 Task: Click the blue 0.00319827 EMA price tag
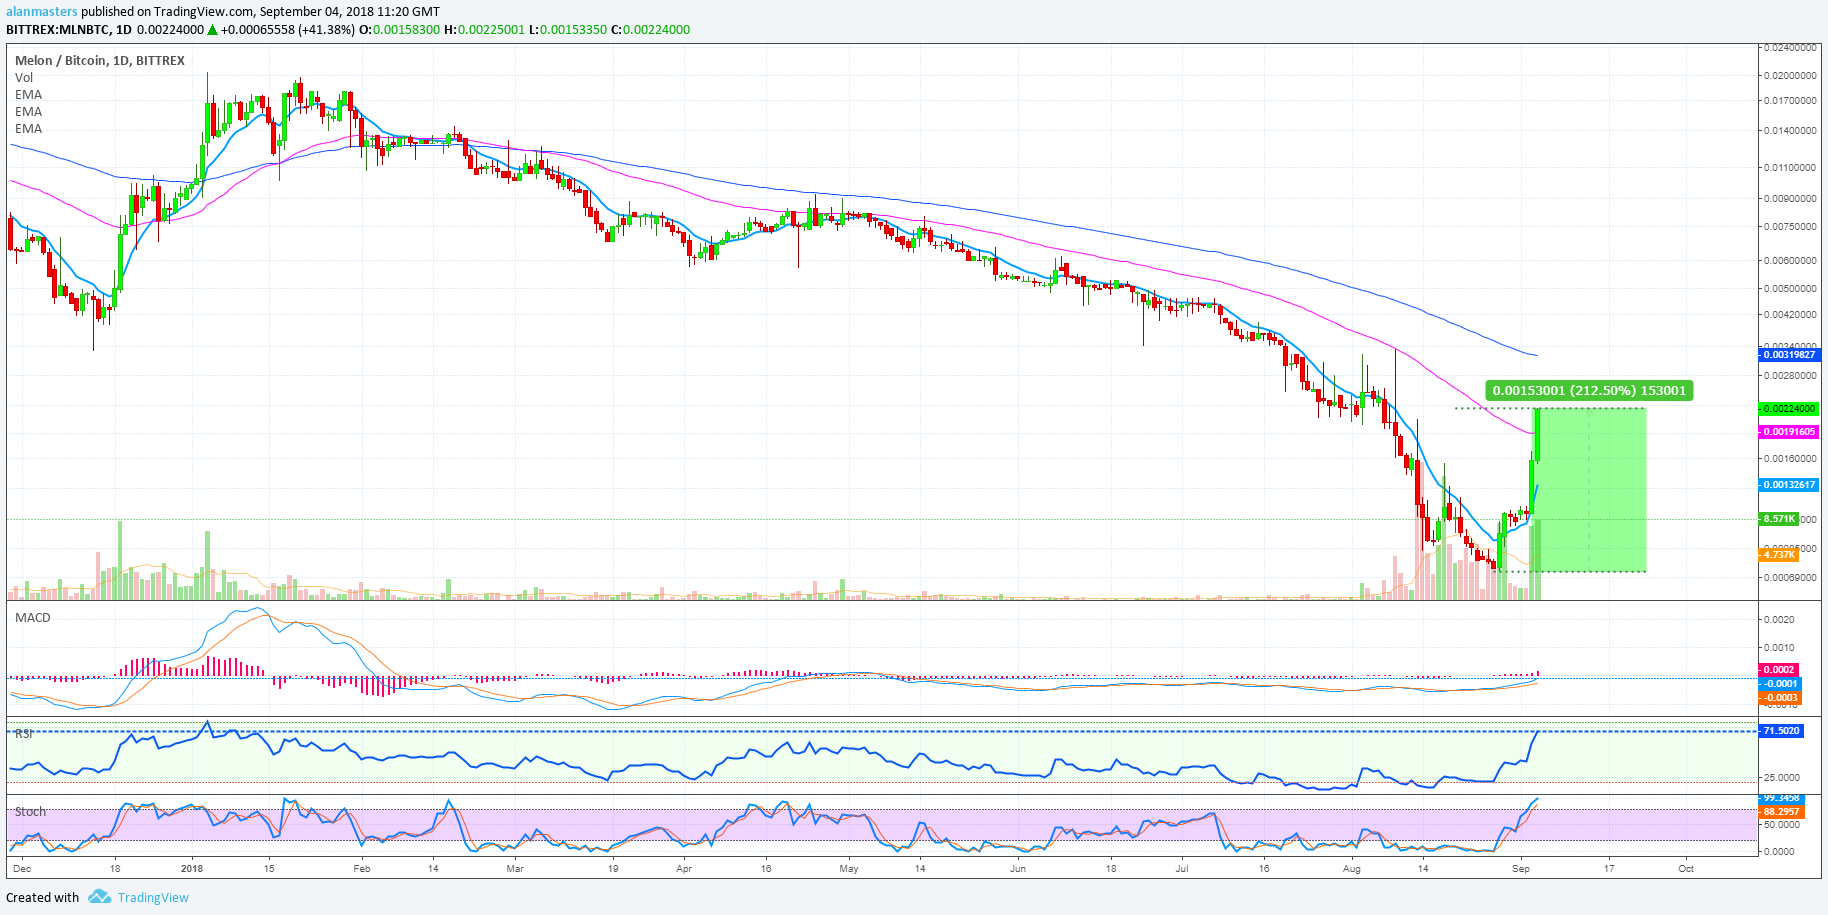1788,355
